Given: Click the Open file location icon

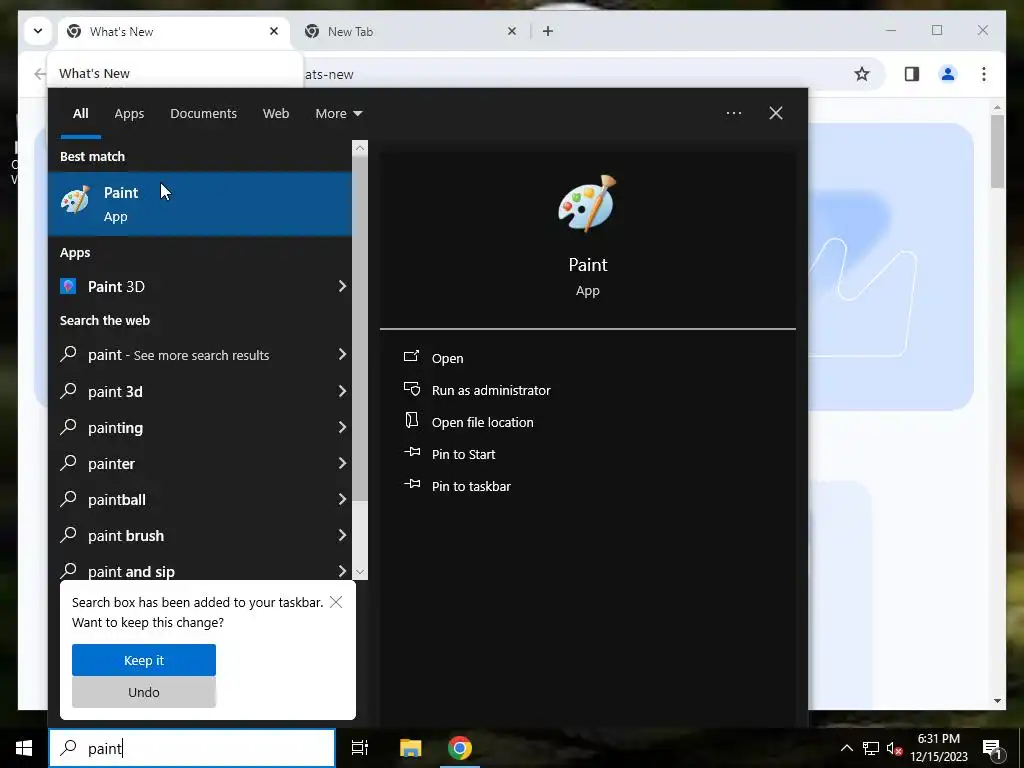Looking at the screenshot, I should (x=411, y=421).
